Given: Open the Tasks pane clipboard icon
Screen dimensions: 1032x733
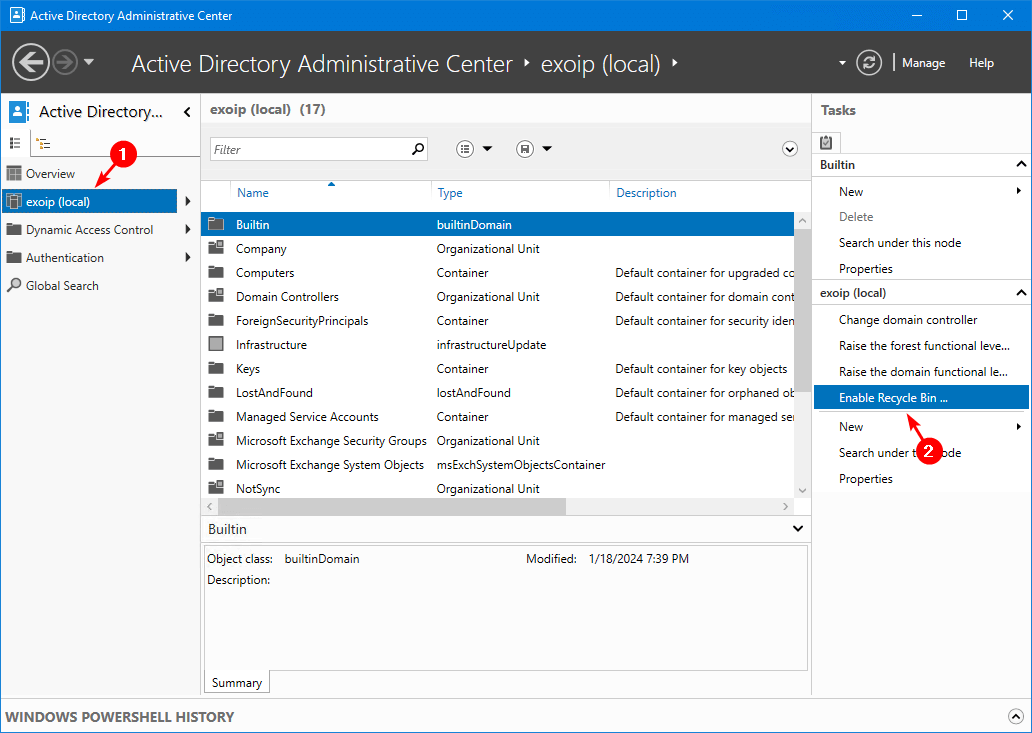Looking at the screenshot, I should point(827,142).
